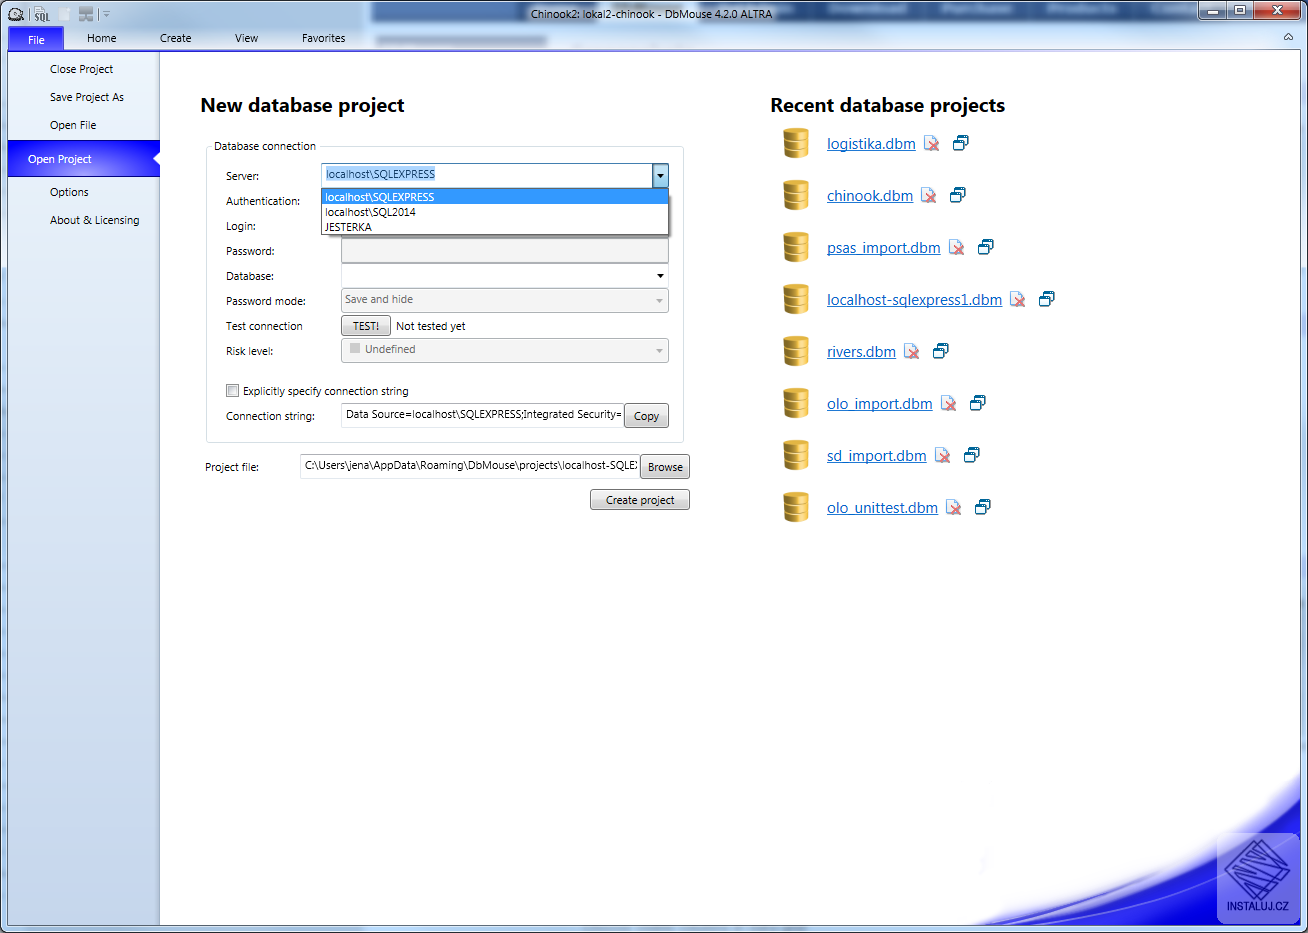The width and height of the screenshot is (1308, 933).
Task: Click the database icon beside rivers.dbm
Action: pos(796,351)
